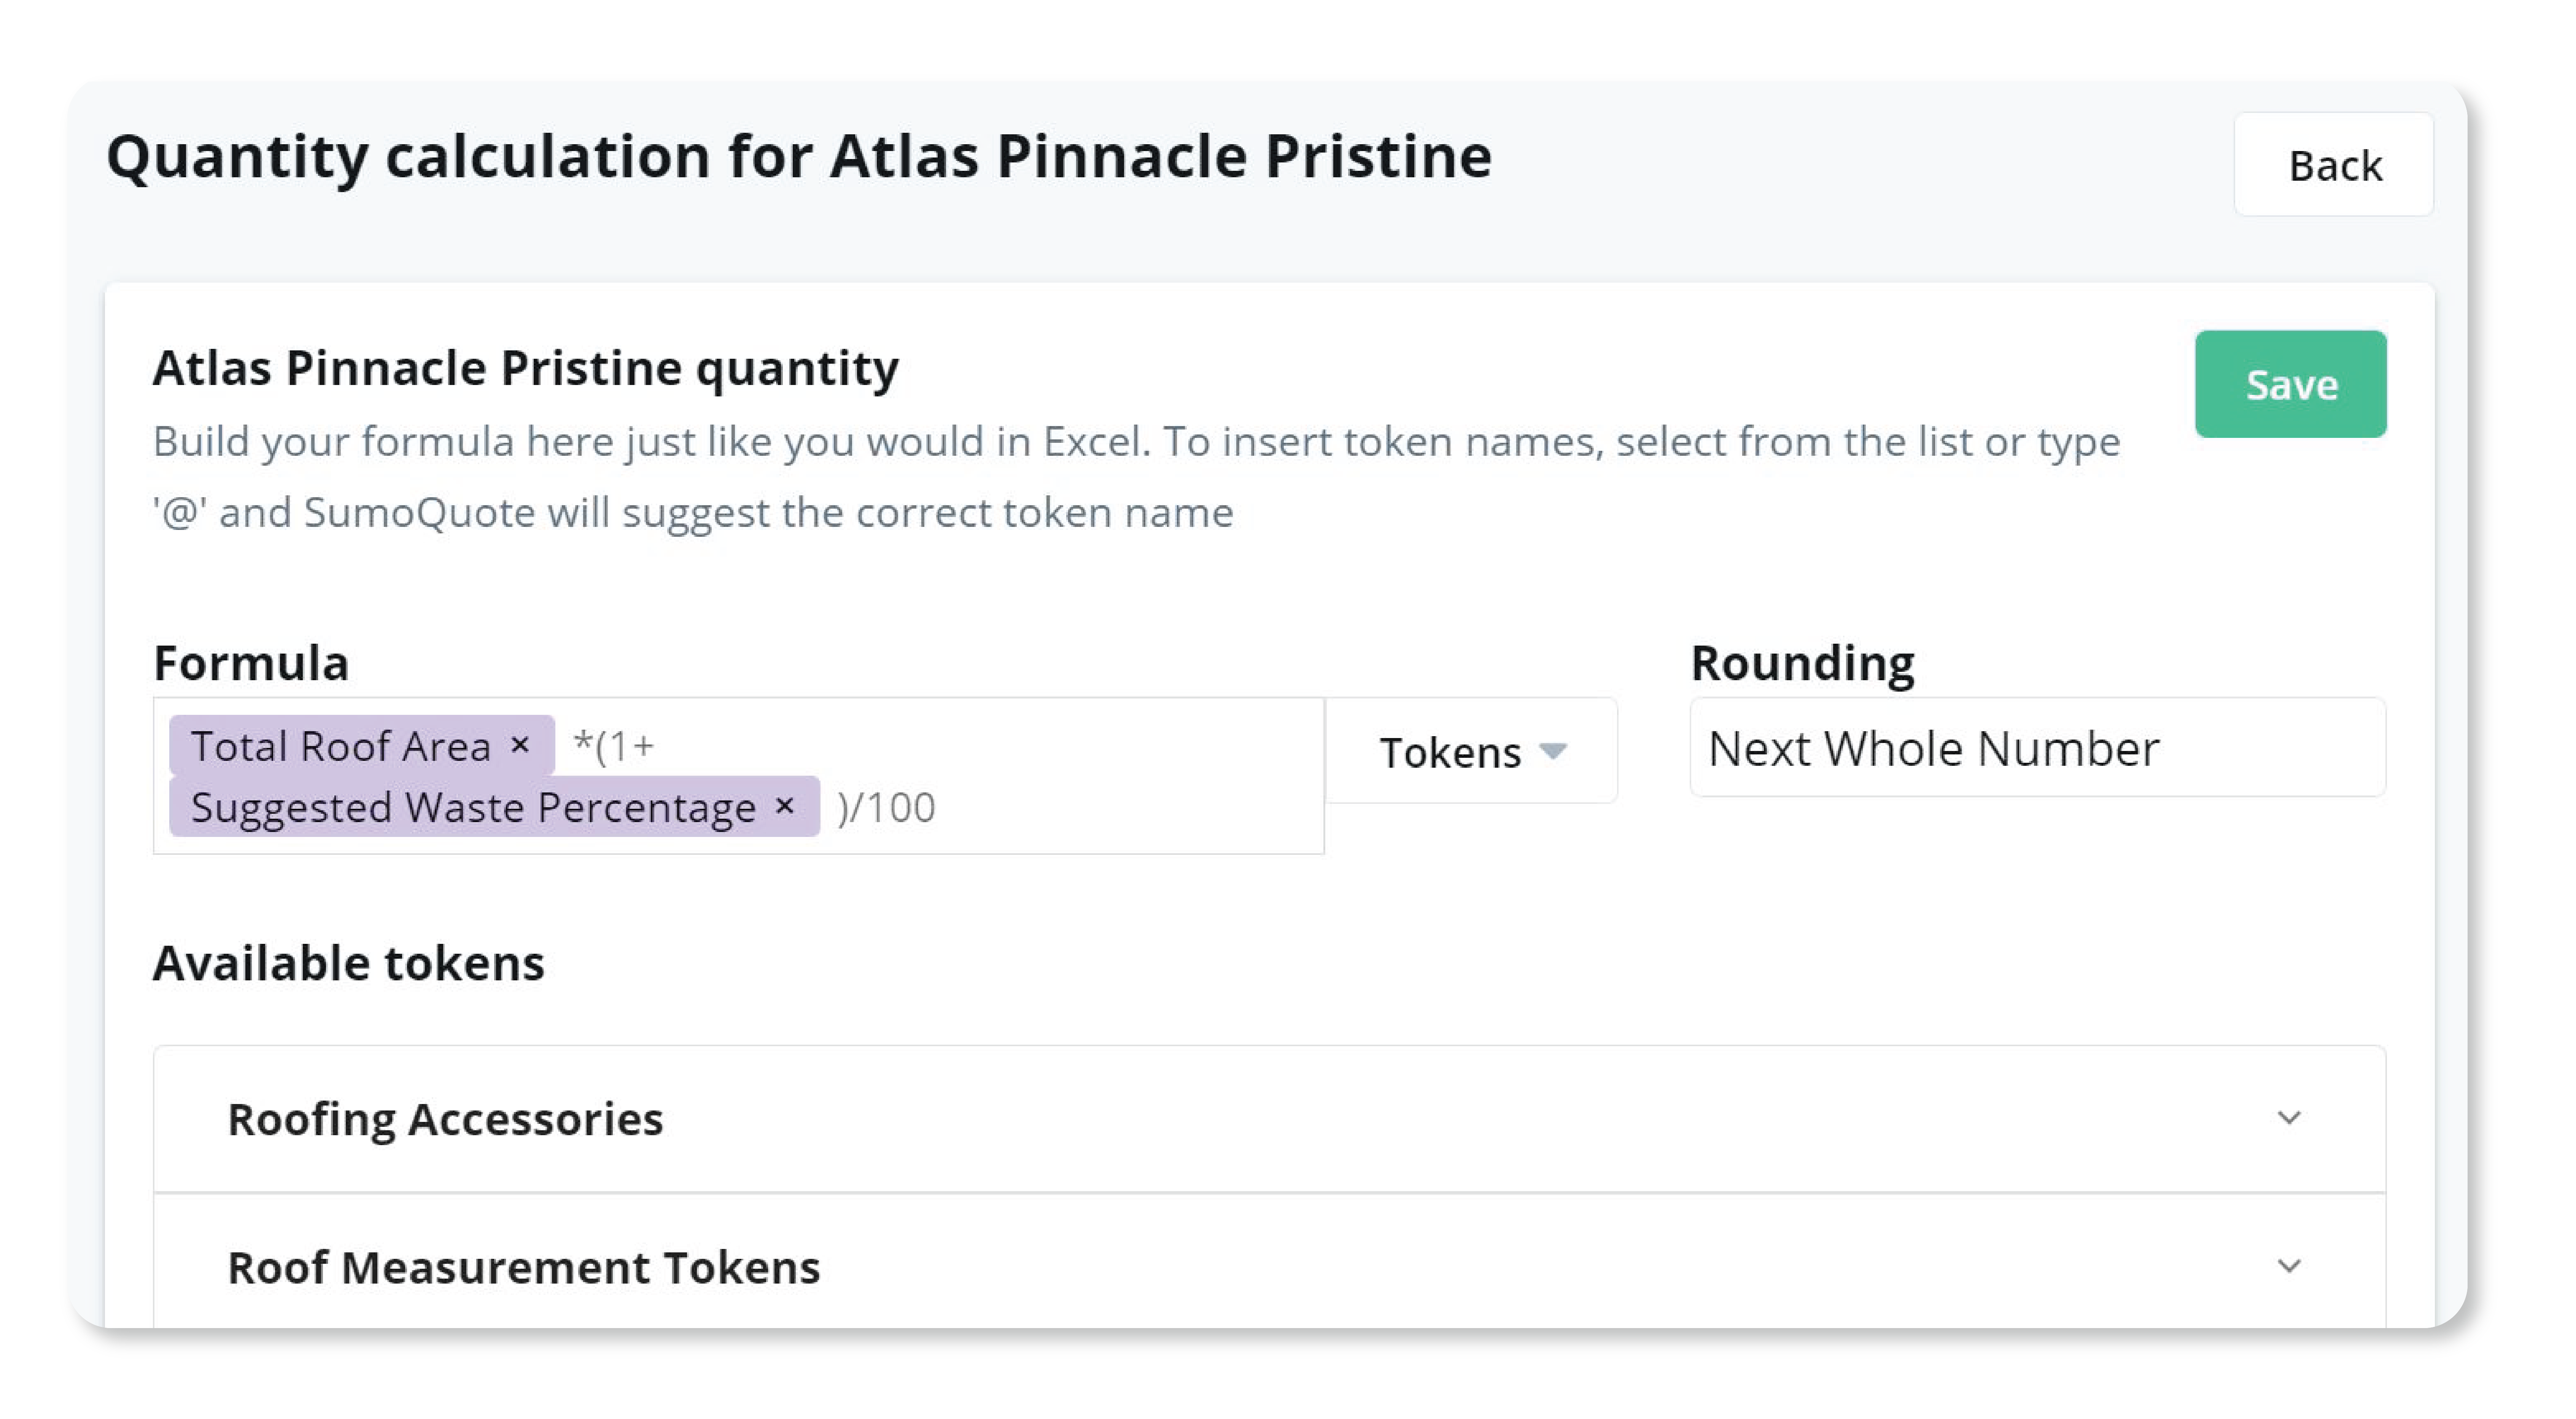2576x1419 pixels.
Task: Select the Suggested Waste Percentage token chip
Action: point(472,807)
